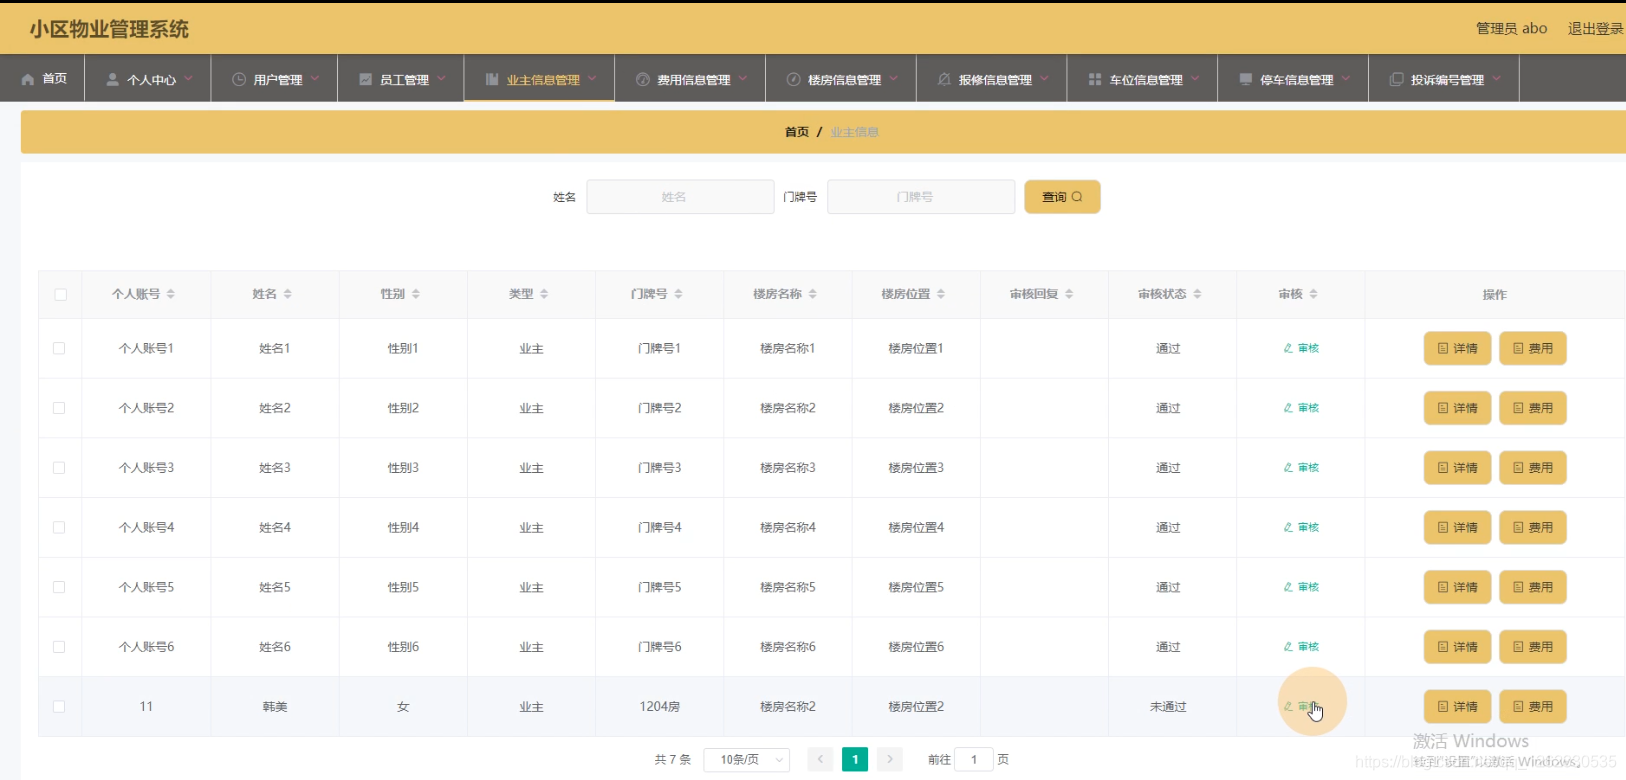Click the 未通过 status cell
The image size is (1626, 780).
1168,707
